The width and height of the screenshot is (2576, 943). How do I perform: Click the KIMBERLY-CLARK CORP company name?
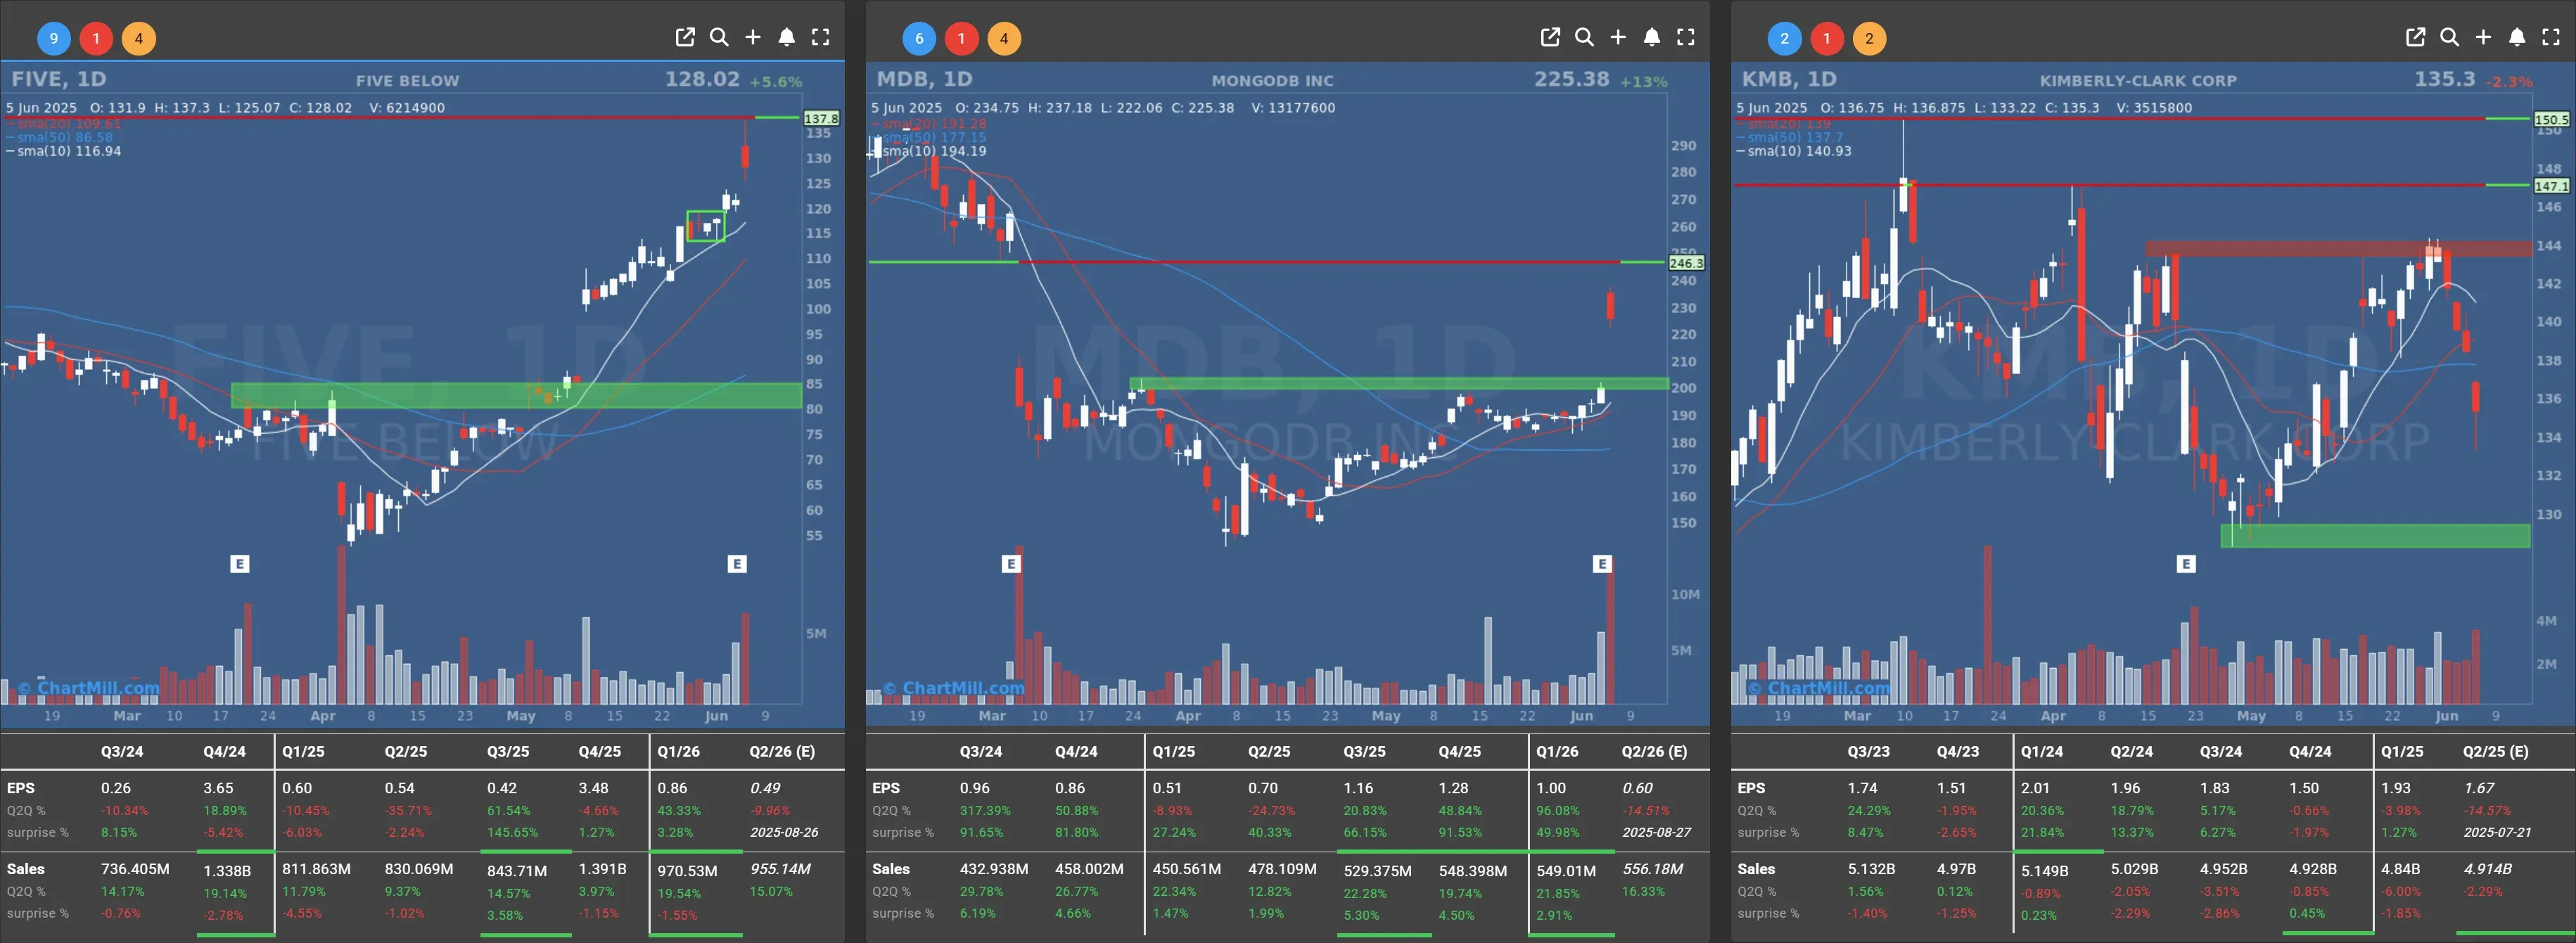[2138, 80]
